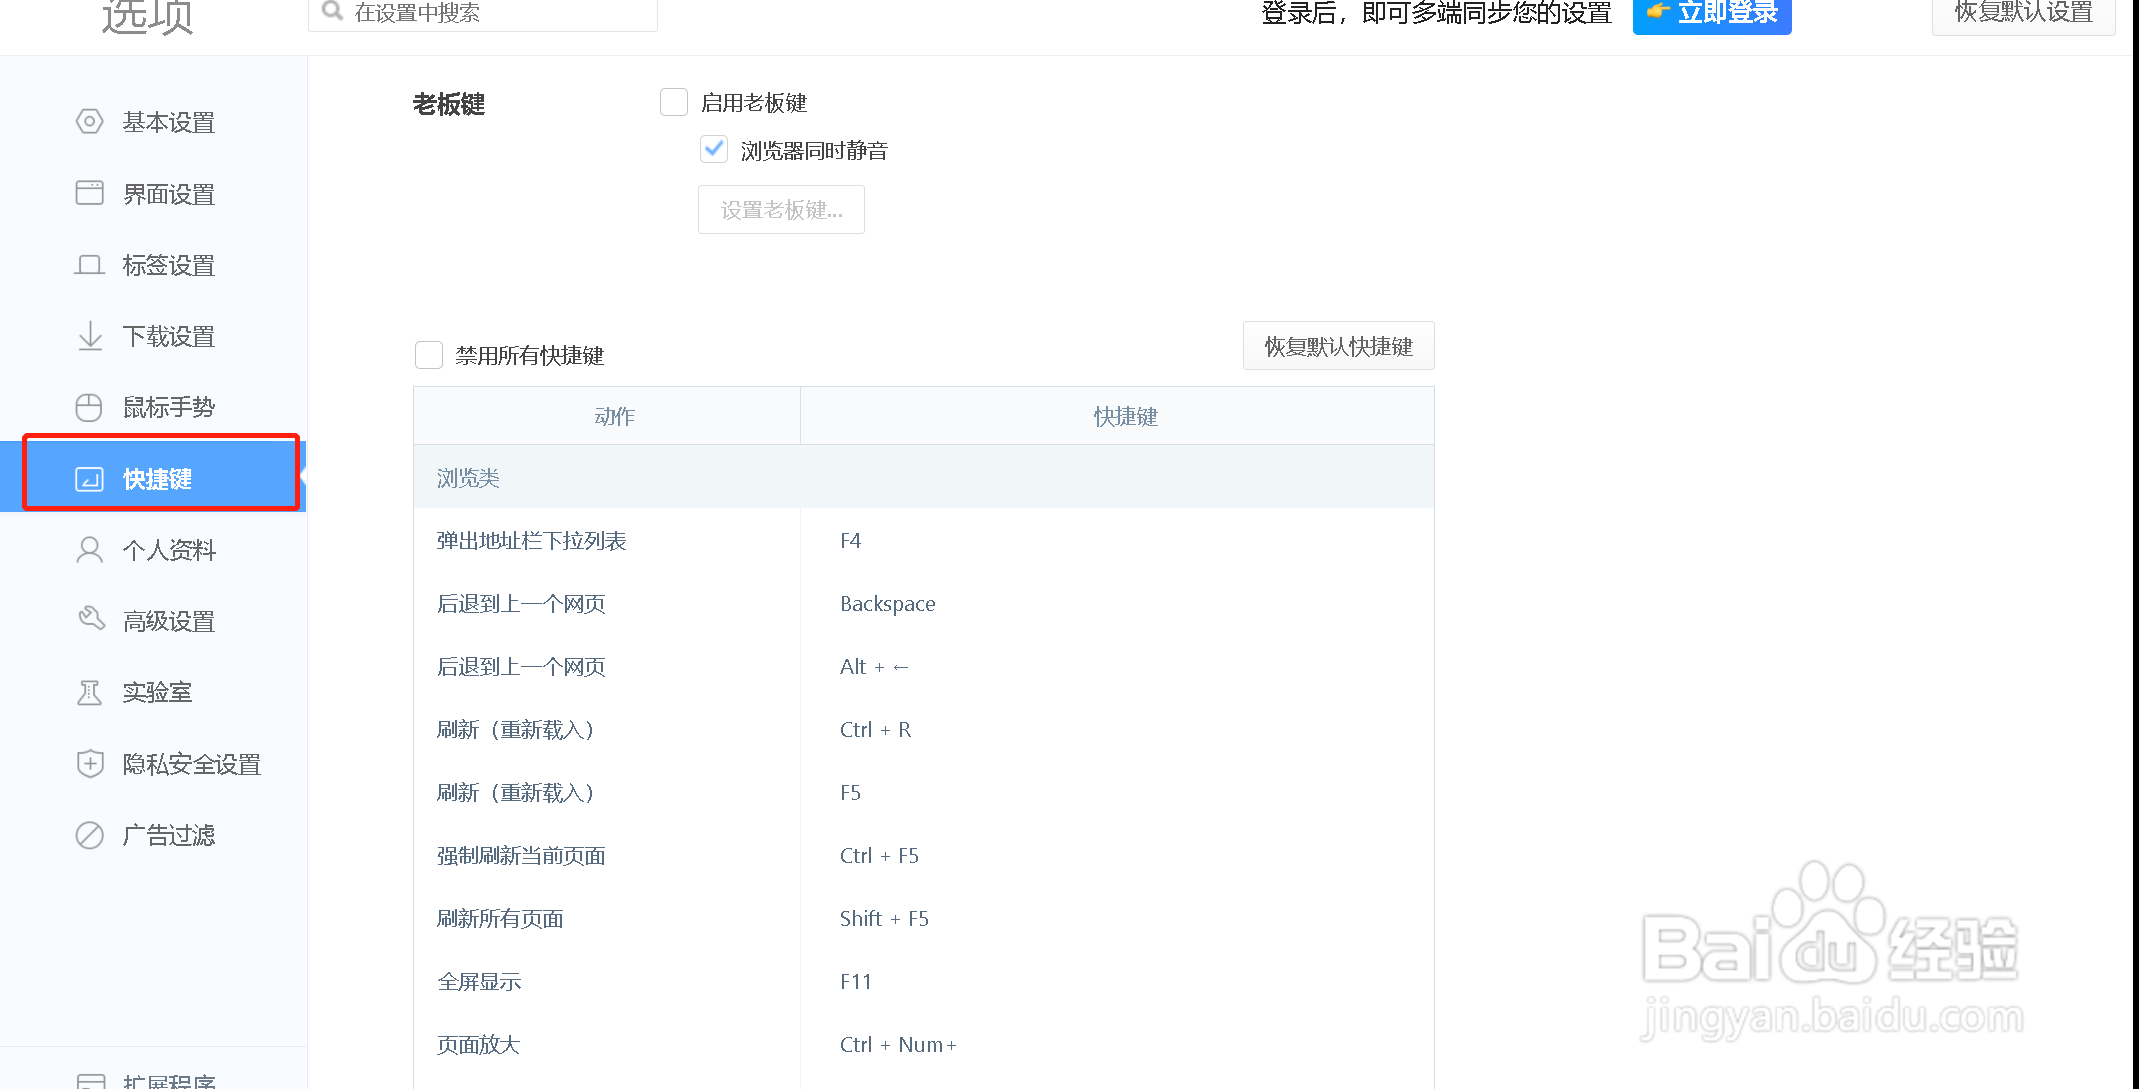
Task: Enable the boss key checkbox
Action: (674, 103)
